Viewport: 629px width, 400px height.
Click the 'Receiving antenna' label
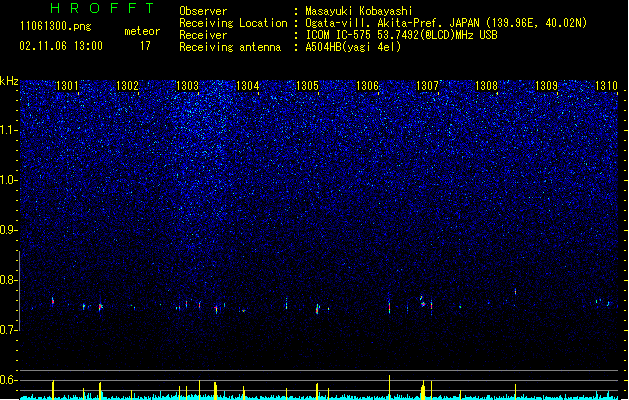pyautogui.click(x=230, y=47)
